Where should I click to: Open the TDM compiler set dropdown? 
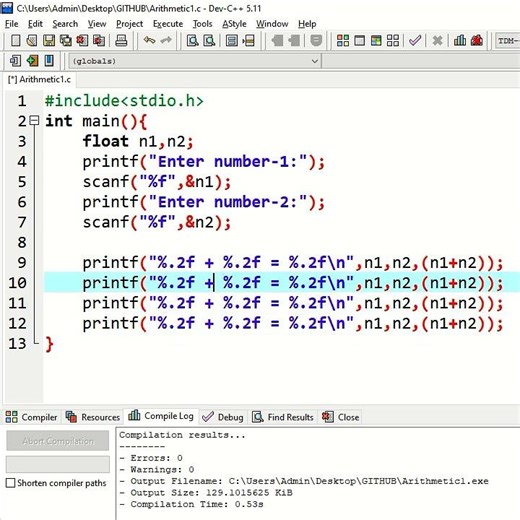pyautogui.click(x=508, y=41)
